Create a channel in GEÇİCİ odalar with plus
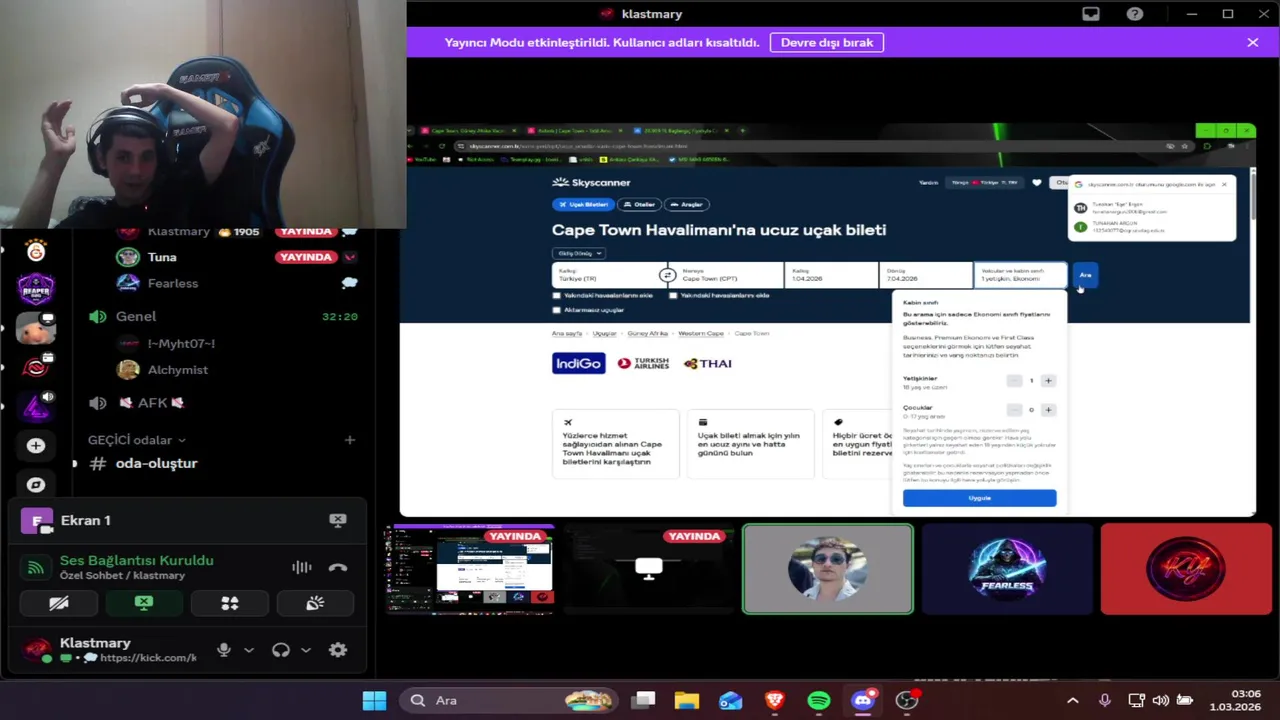1280x720 pixels. 350,440
